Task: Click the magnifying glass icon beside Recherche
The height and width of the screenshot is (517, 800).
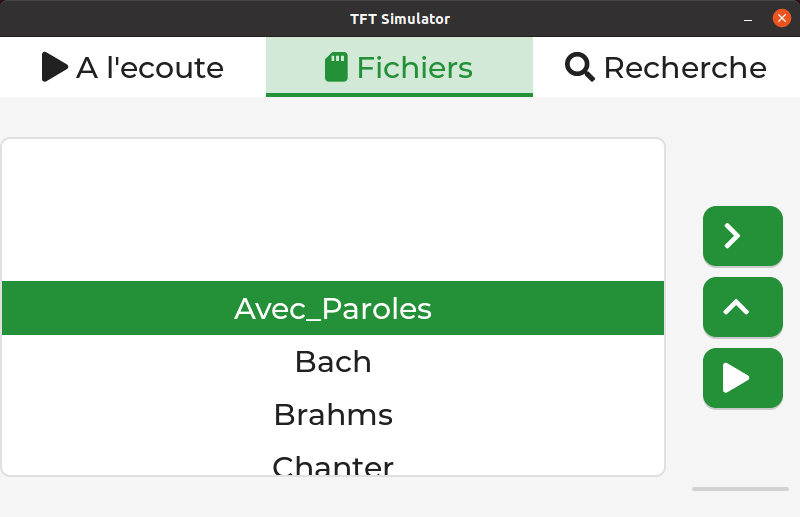Action: (580, 67)
